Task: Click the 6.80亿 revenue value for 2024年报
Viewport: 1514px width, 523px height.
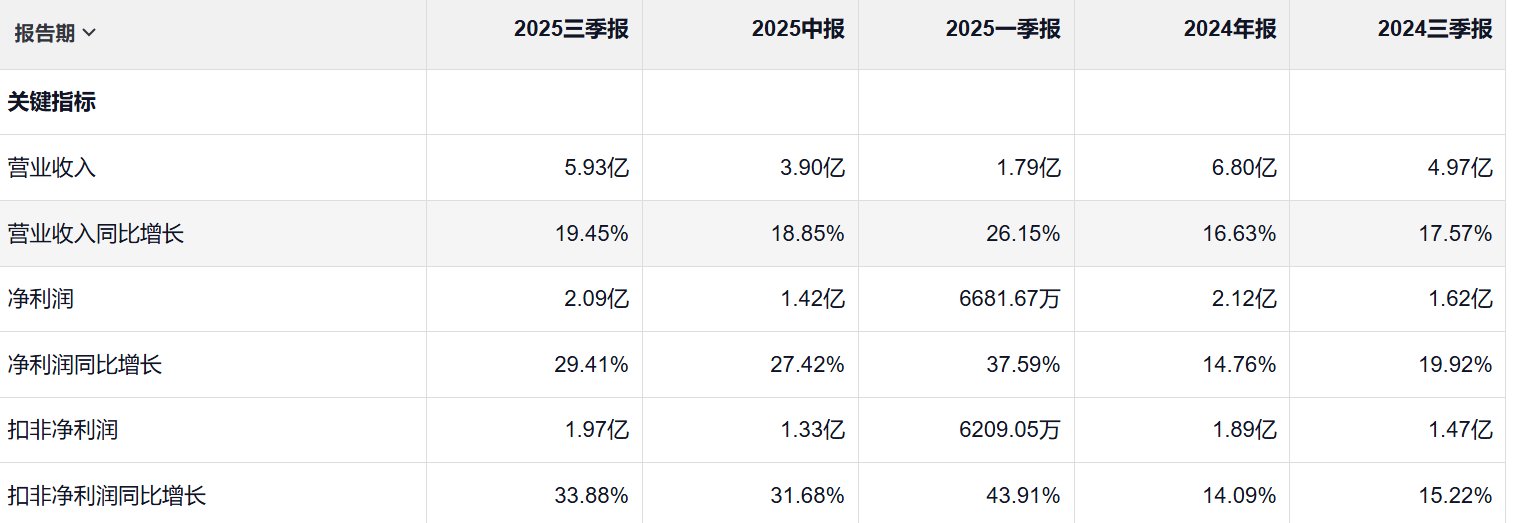Action: (x=1244, y=168)
